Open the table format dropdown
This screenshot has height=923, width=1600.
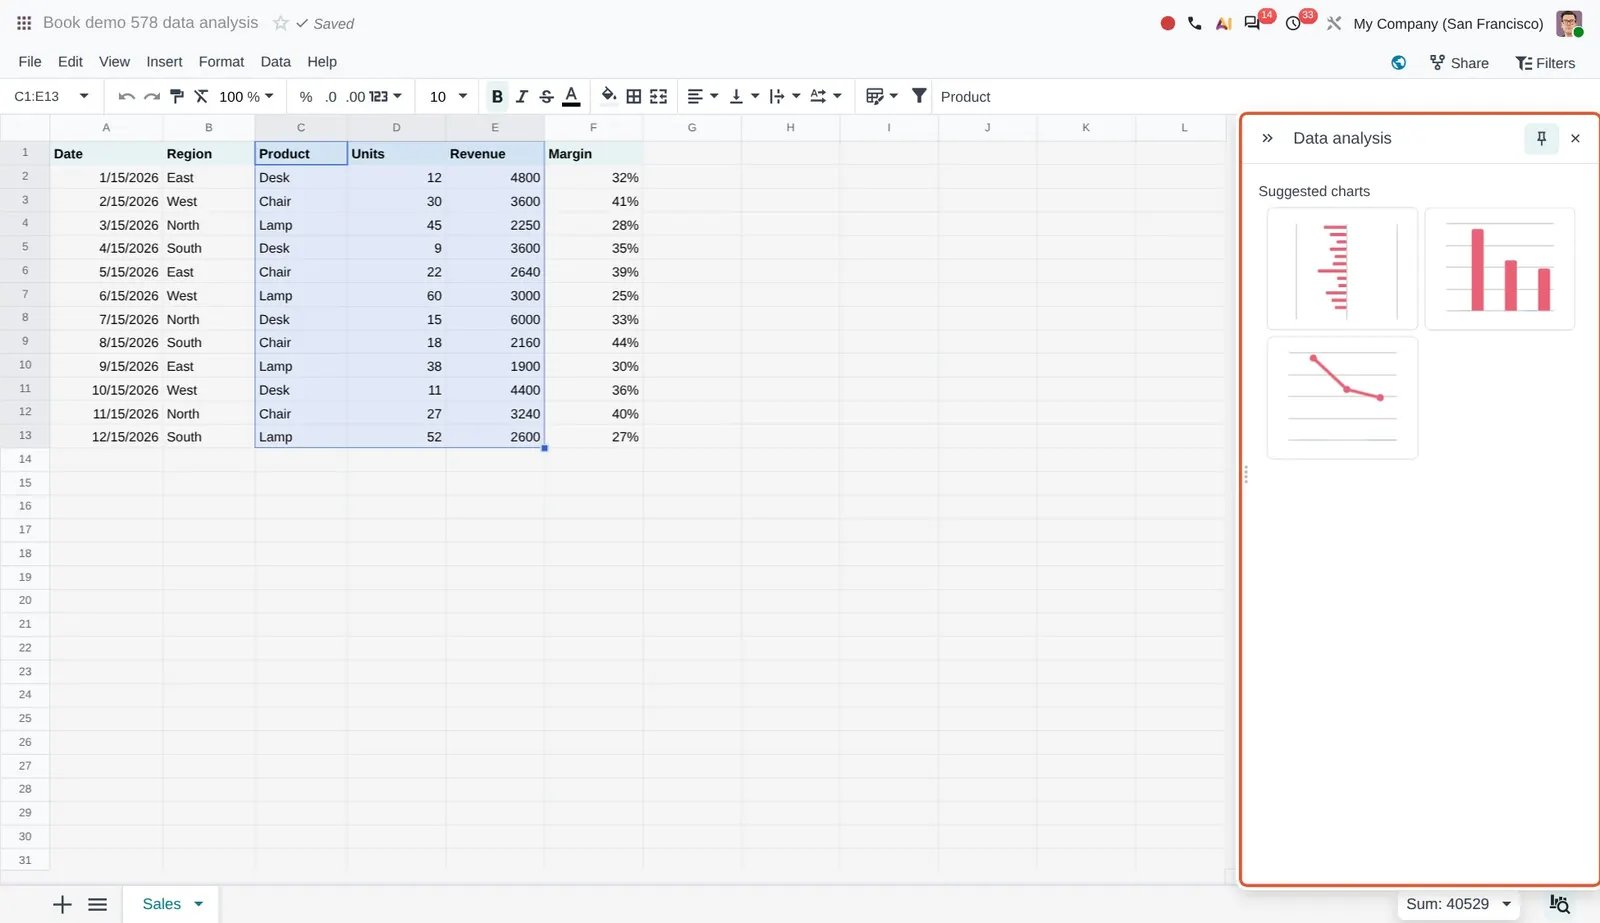coord(882,97)
